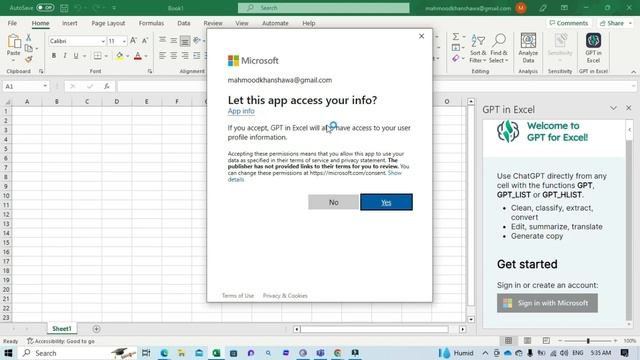The image size is (640, 360).
Task: Click the title bar Search box
Action: 324,8
